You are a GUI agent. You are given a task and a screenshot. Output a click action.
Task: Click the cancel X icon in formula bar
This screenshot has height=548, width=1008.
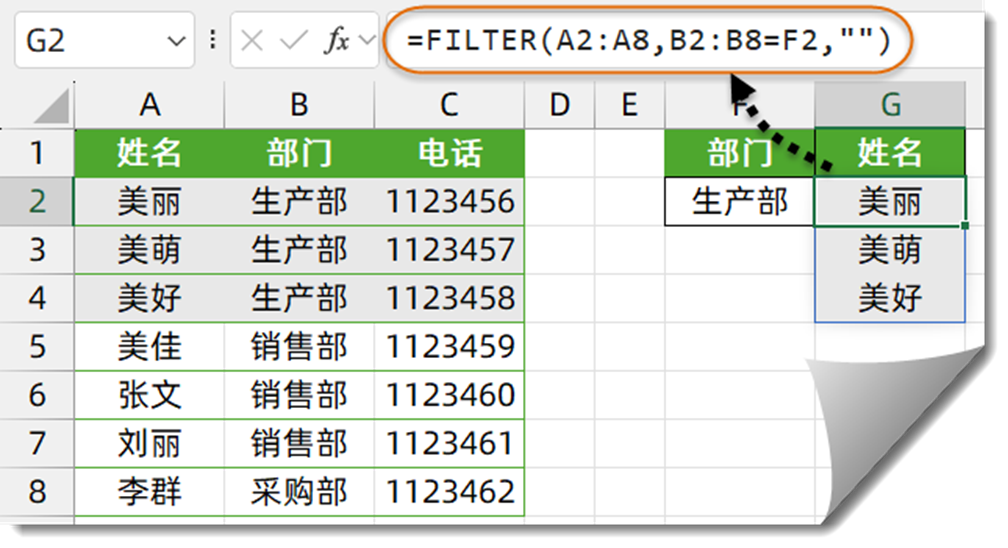(x=252, y=41)
